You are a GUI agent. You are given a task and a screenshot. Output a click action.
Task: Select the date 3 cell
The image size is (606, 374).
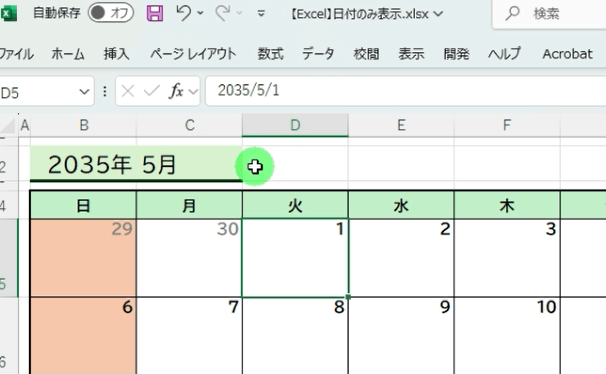[x=507, y=258]
